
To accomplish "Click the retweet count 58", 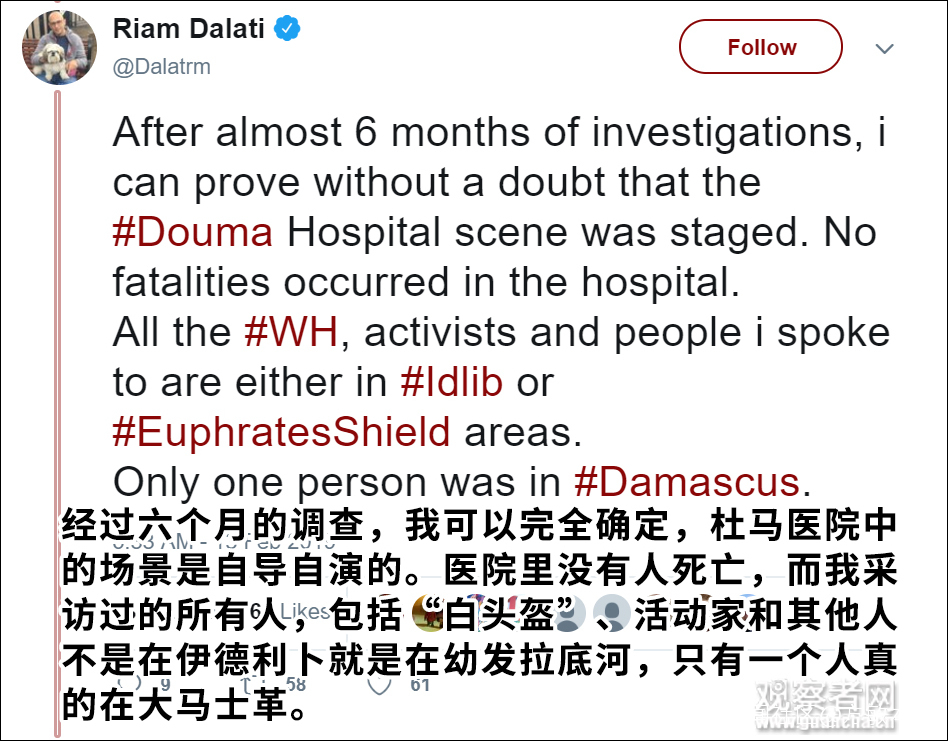I will (x=296, y=684).
